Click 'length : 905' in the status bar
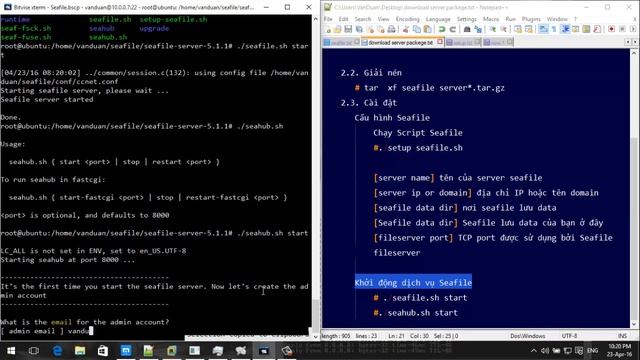Image resolution: width=640 pixels, height=360 pixels. coord(336,336)
